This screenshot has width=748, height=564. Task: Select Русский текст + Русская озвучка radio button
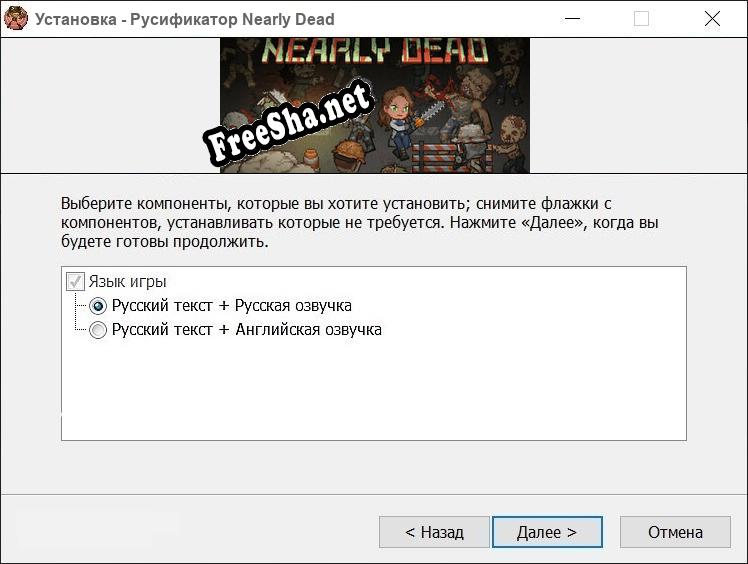click(x=98, y=306)
